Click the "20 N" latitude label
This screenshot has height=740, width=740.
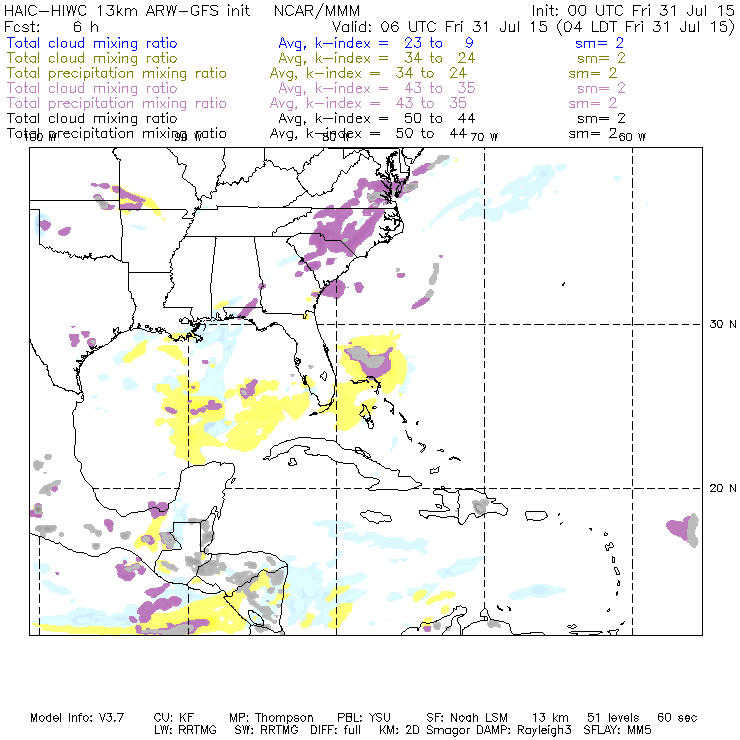[x=723, y=488]
